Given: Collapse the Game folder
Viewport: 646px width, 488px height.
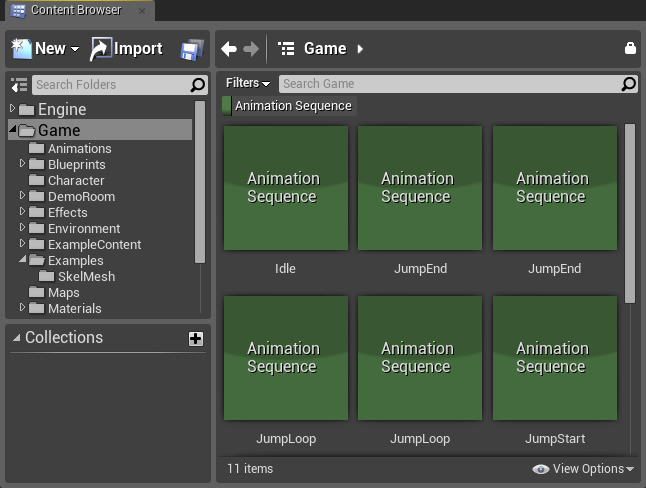Looking at the screenshot, I should pos(12,129).
